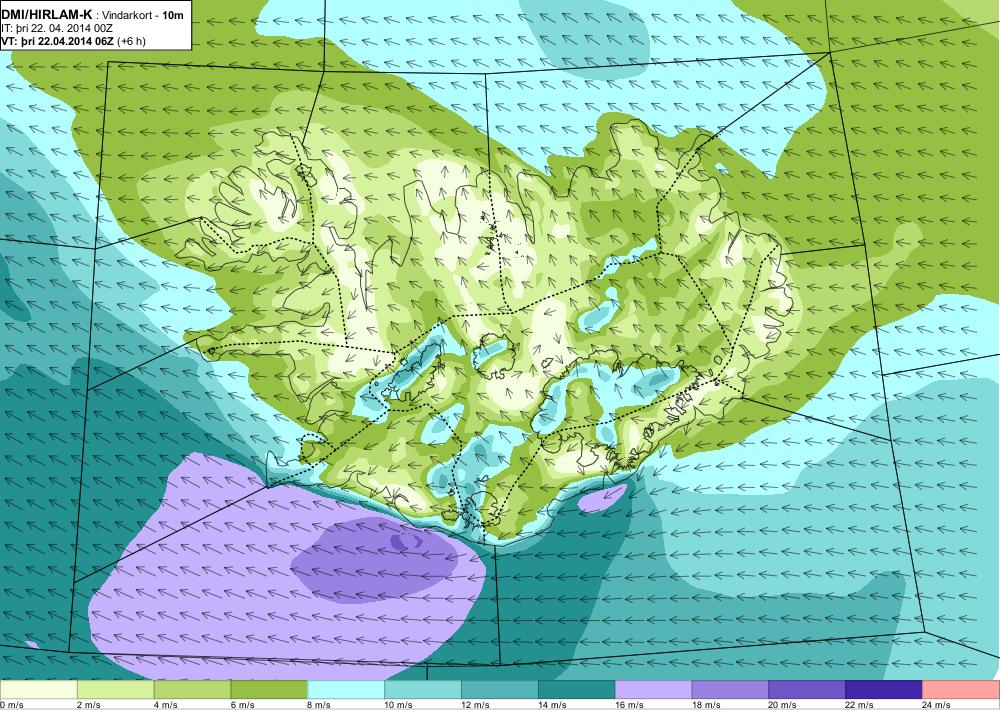This screenshot has height=710, width=1000.
Task: Choose the dark indigo 22–24 m/s legend swatch
Action: (x=884, y=690)
